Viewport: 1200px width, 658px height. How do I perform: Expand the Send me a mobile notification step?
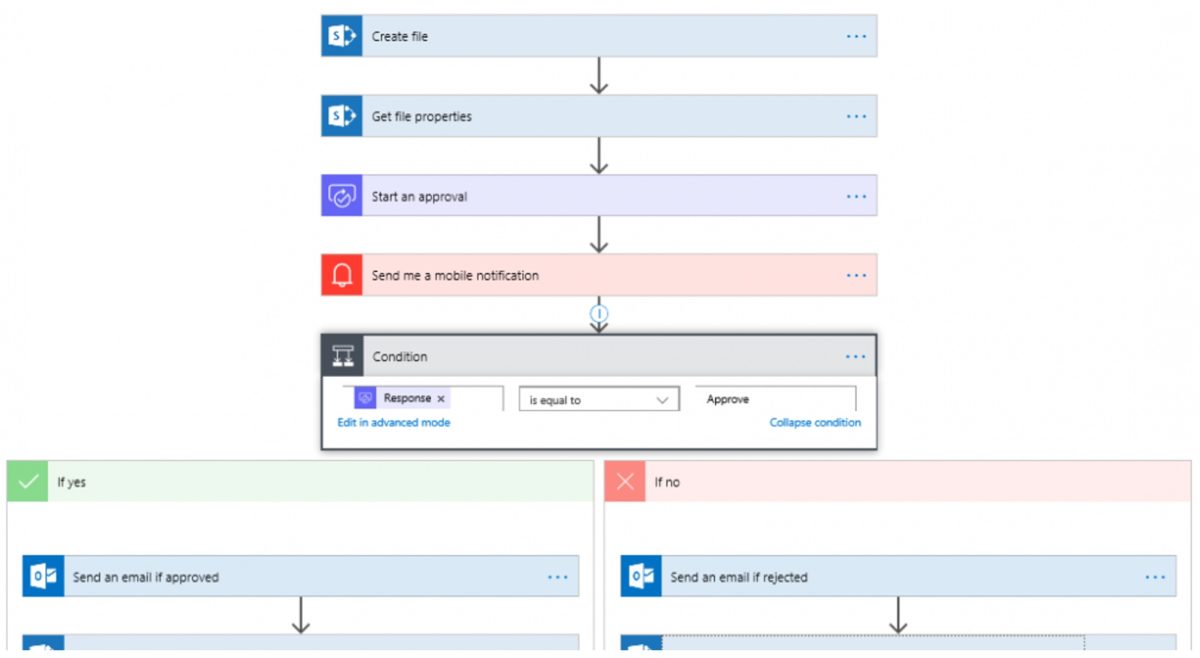click(x=600, y=275)
